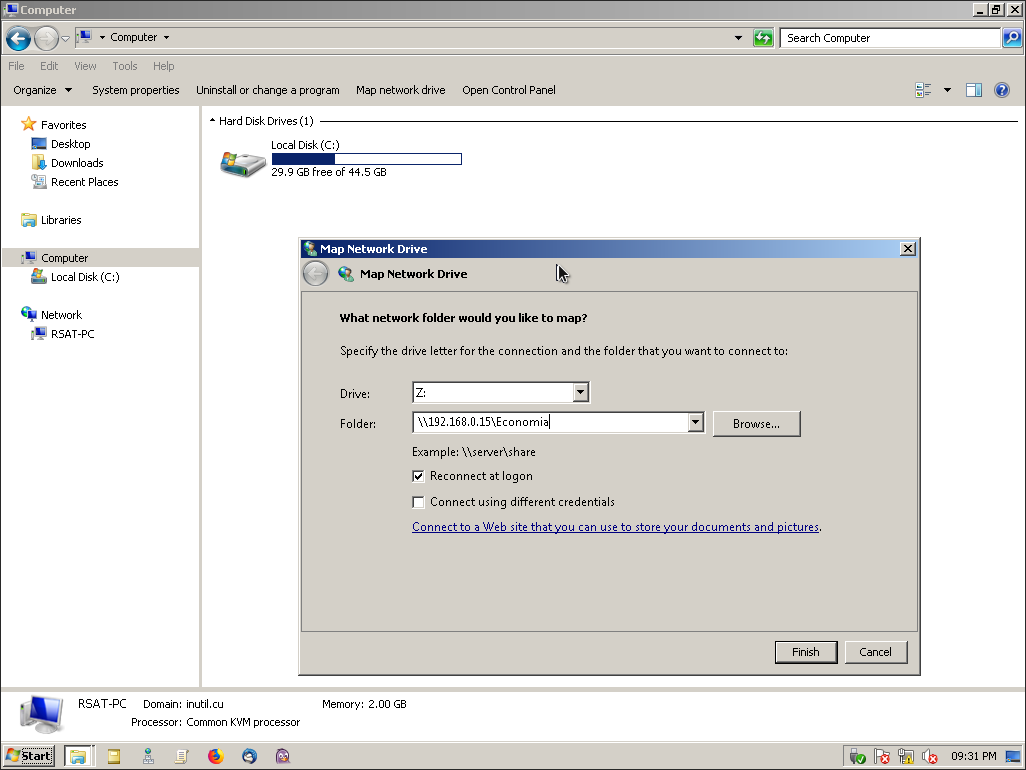Open the Connect to a Web site link
The height and width of the screenshot is (770, 1026).
(x=616, y=527)
